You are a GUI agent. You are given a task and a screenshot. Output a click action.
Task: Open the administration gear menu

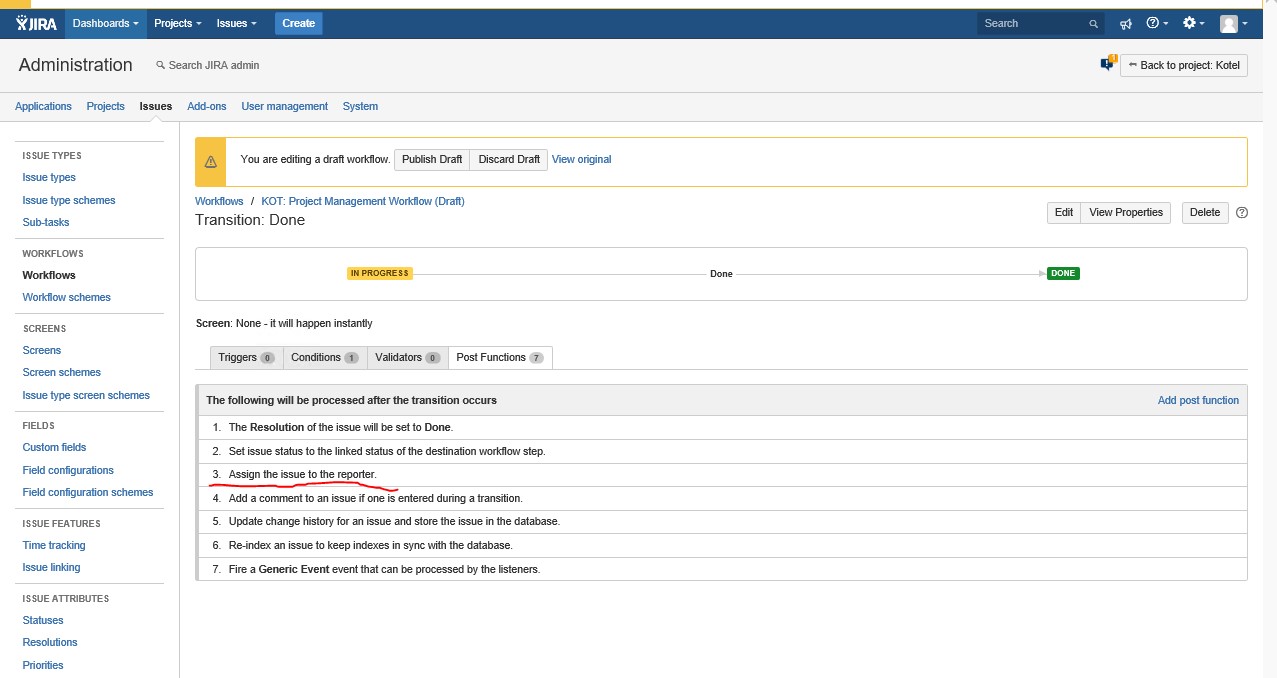1193,23
